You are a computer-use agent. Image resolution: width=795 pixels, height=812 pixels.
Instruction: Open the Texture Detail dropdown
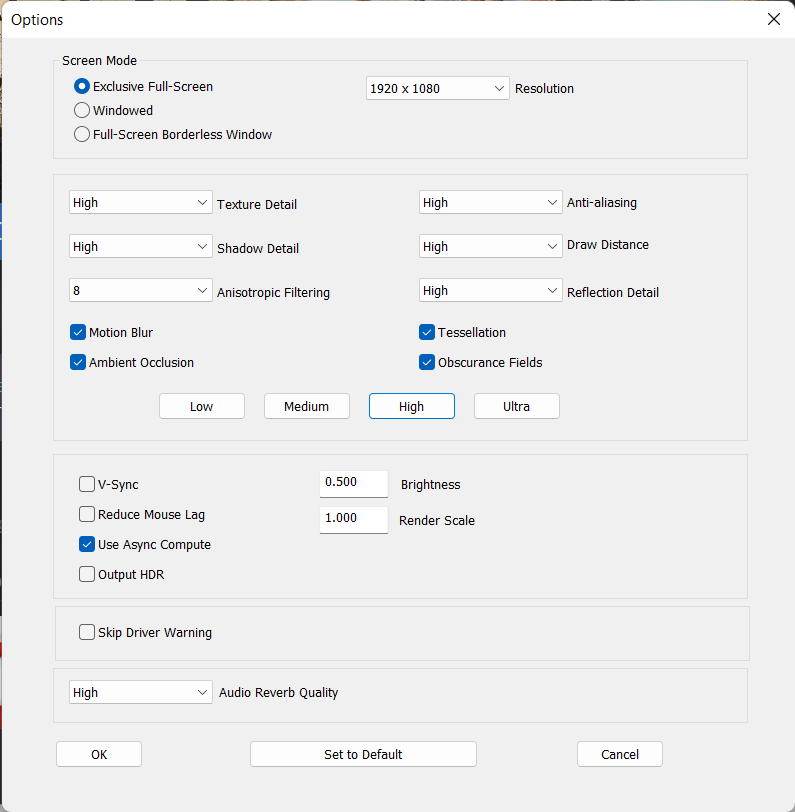[x=140, y=202]
